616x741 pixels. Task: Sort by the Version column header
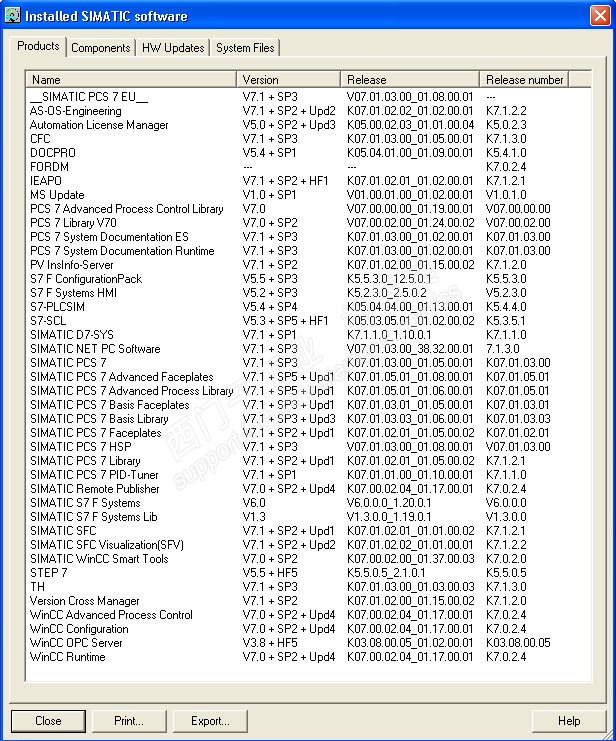point(288,79)
